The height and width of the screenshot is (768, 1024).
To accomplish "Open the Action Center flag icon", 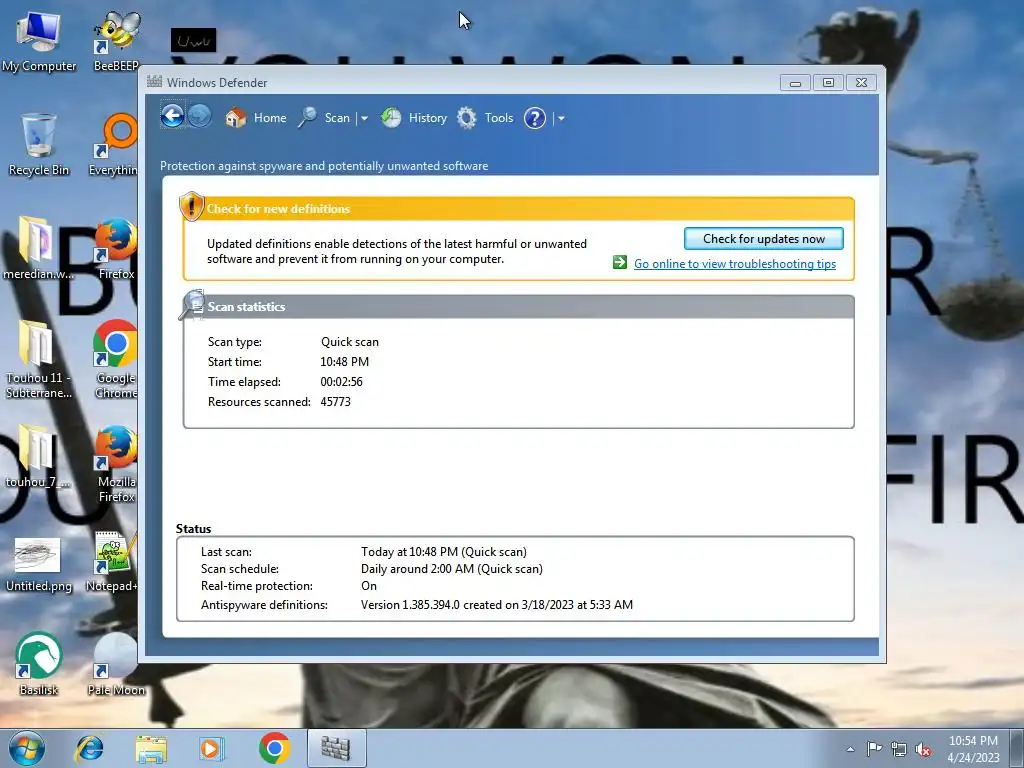I will click(x=874, y=749).
